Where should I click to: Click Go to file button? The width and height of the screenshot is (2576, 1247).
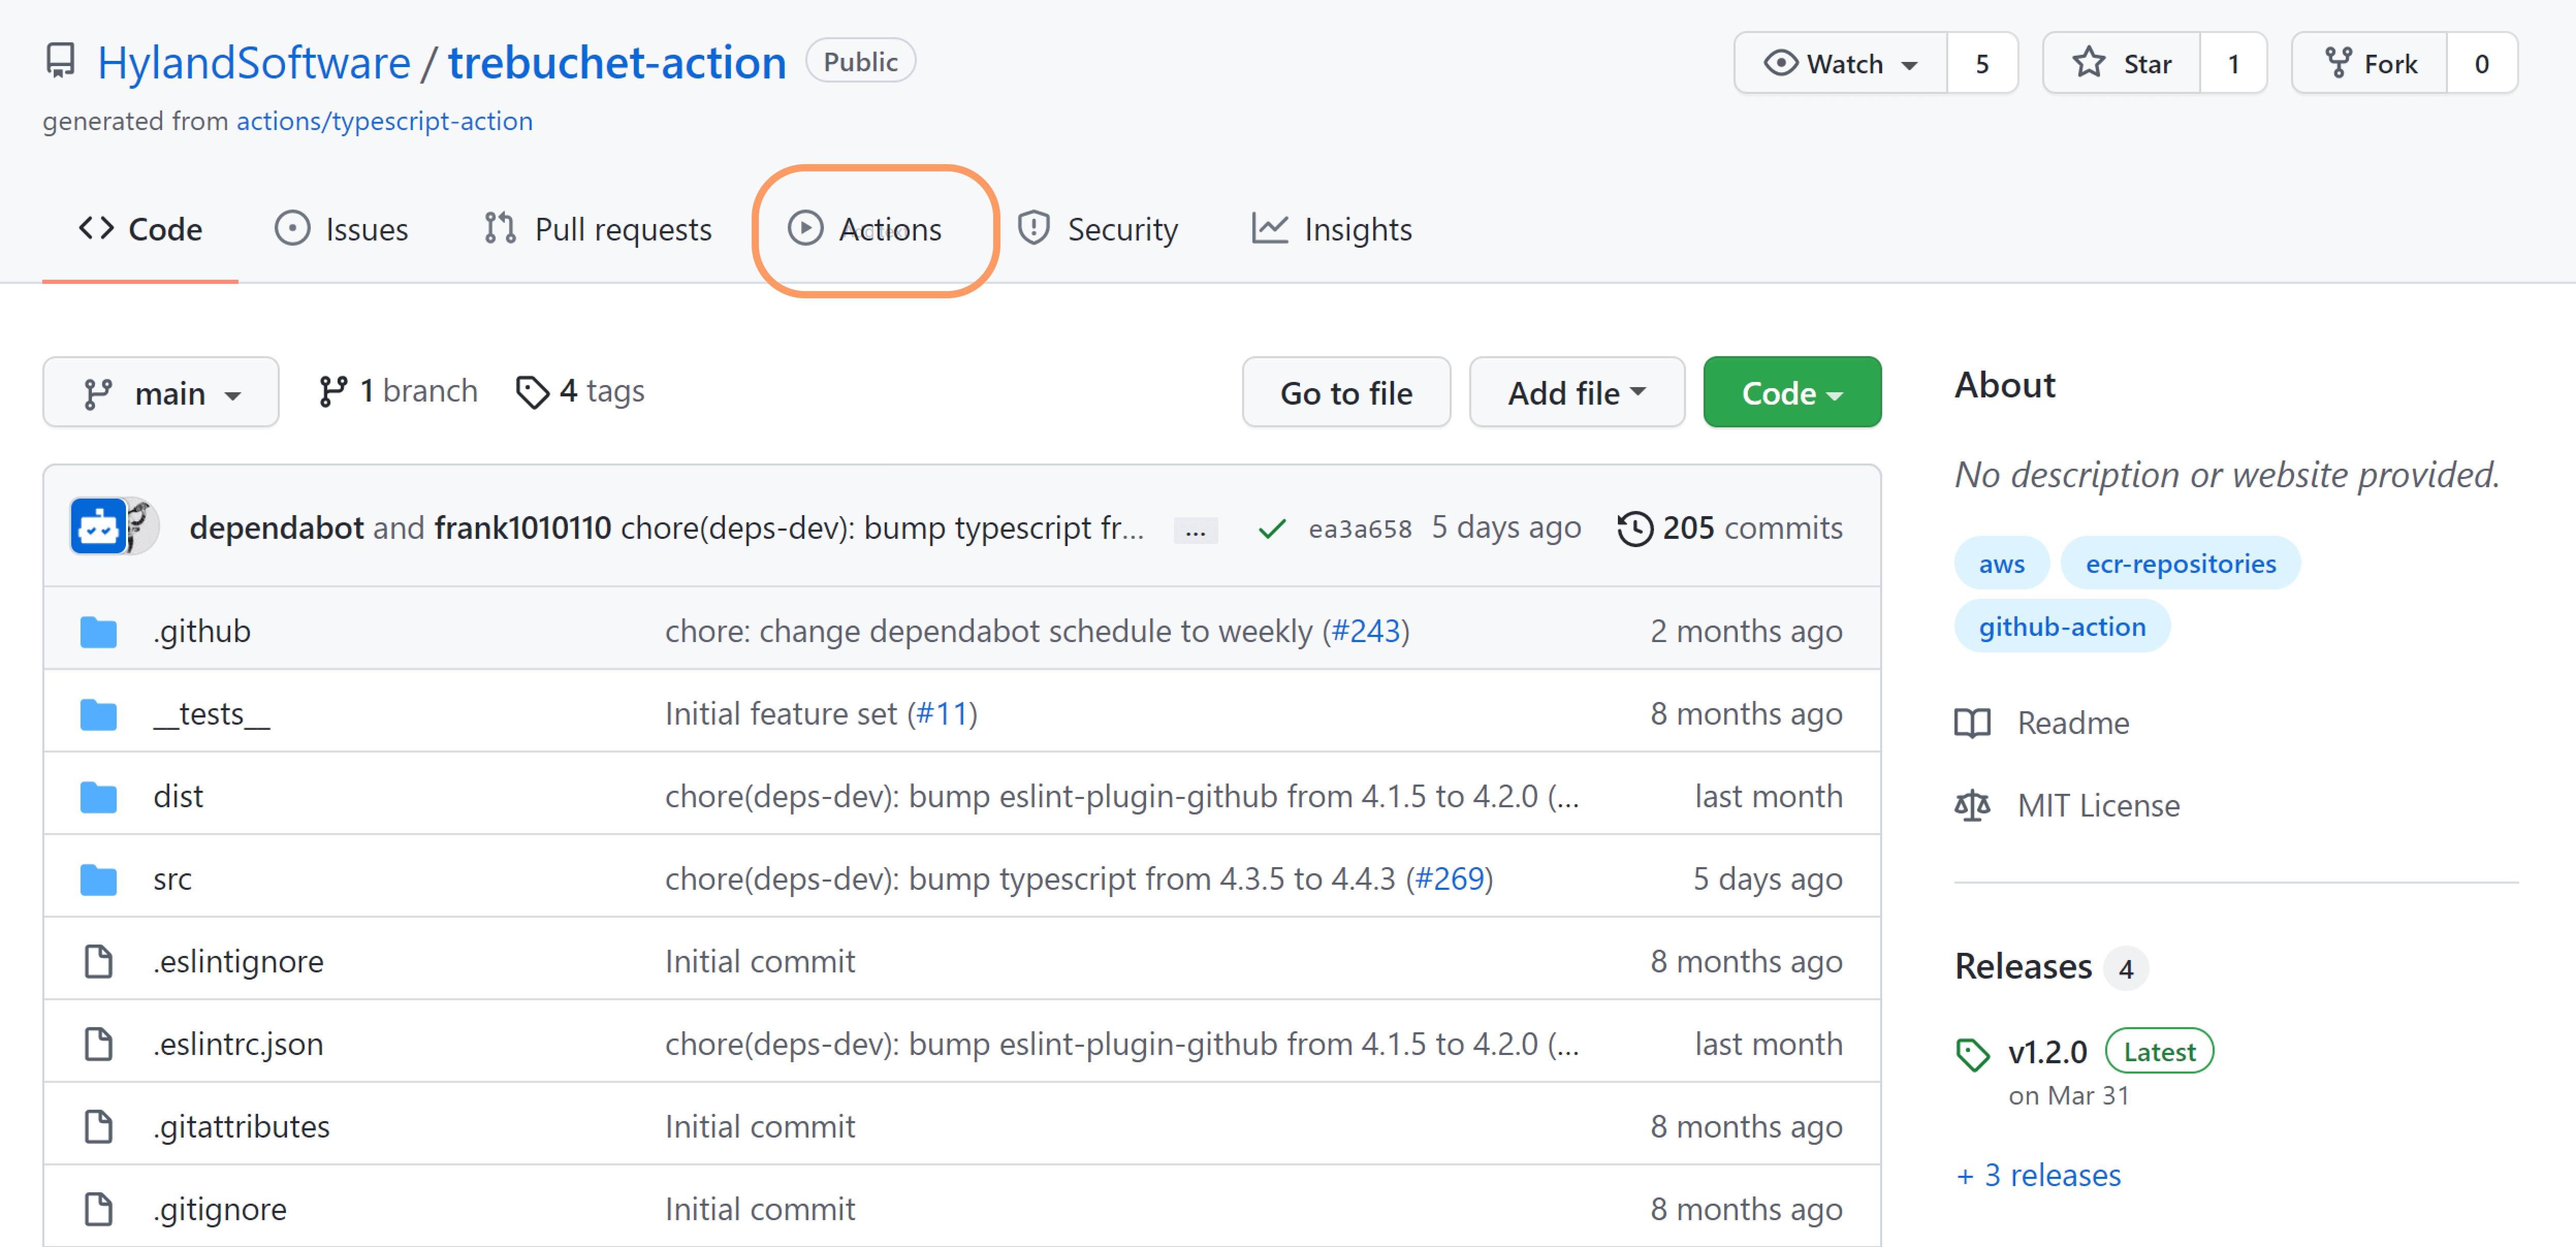(1346, 392)
